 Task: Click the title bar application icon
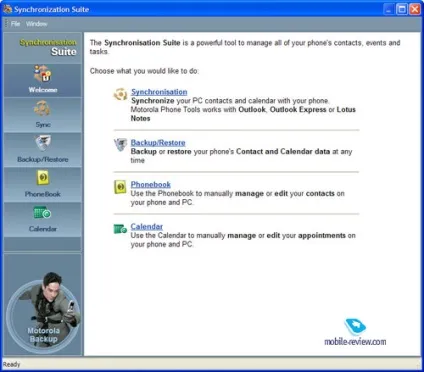tap(7, 9)
